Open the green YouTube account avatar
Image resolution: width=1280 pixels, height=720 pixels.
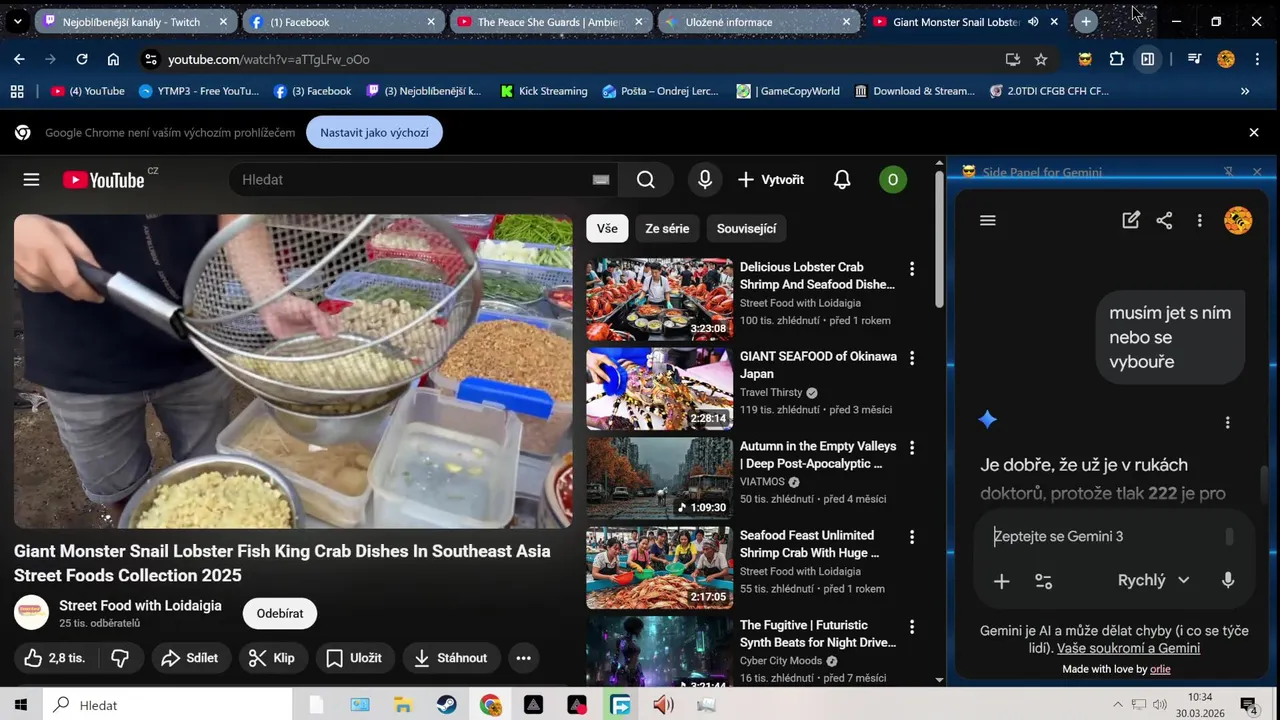892,180
